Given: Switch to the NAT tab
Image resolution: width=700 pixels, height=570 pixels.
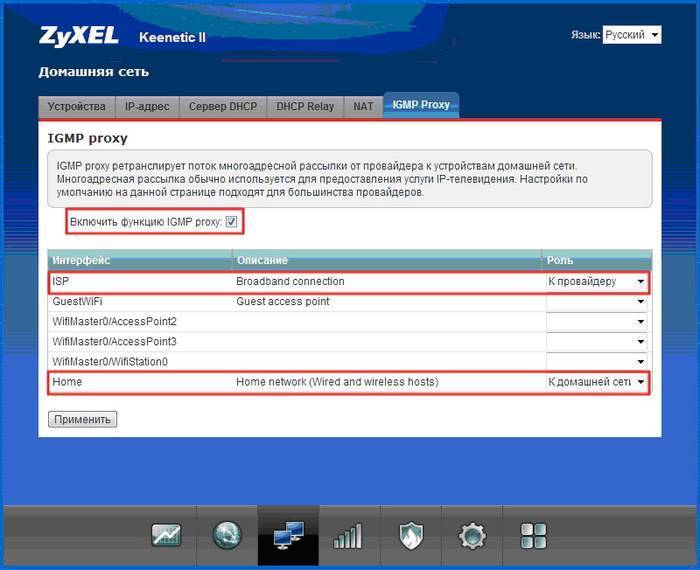Looking at the screenshot, I should pyautogui.click(x=363, y=107).
